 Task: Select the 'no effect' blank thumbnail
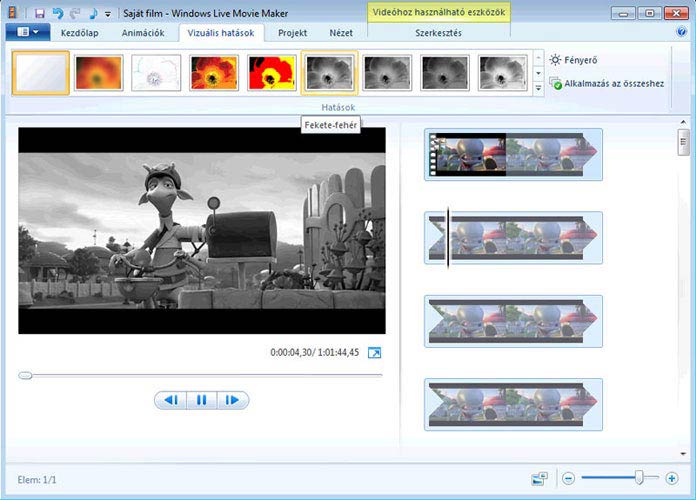[x=41, y=73]
